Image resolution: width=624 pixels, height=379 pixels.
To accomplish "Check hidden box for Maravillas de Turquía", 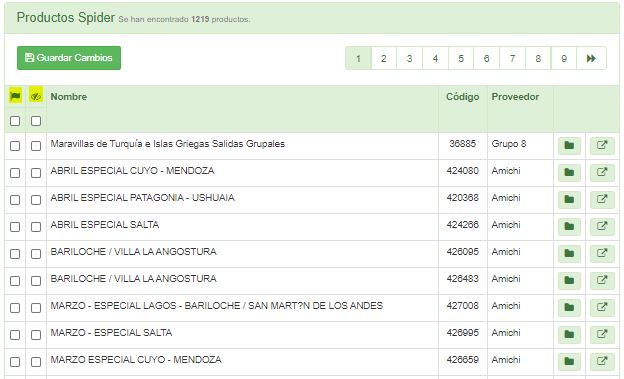I will [x=36, y=146].
